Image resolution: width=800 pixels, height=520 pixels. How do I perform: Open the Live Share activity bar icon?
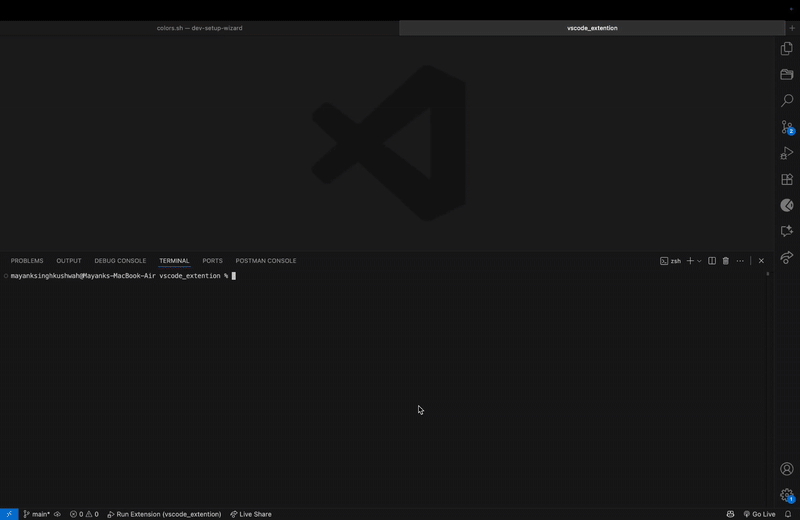pyautogui.click(x=787, y=257)
